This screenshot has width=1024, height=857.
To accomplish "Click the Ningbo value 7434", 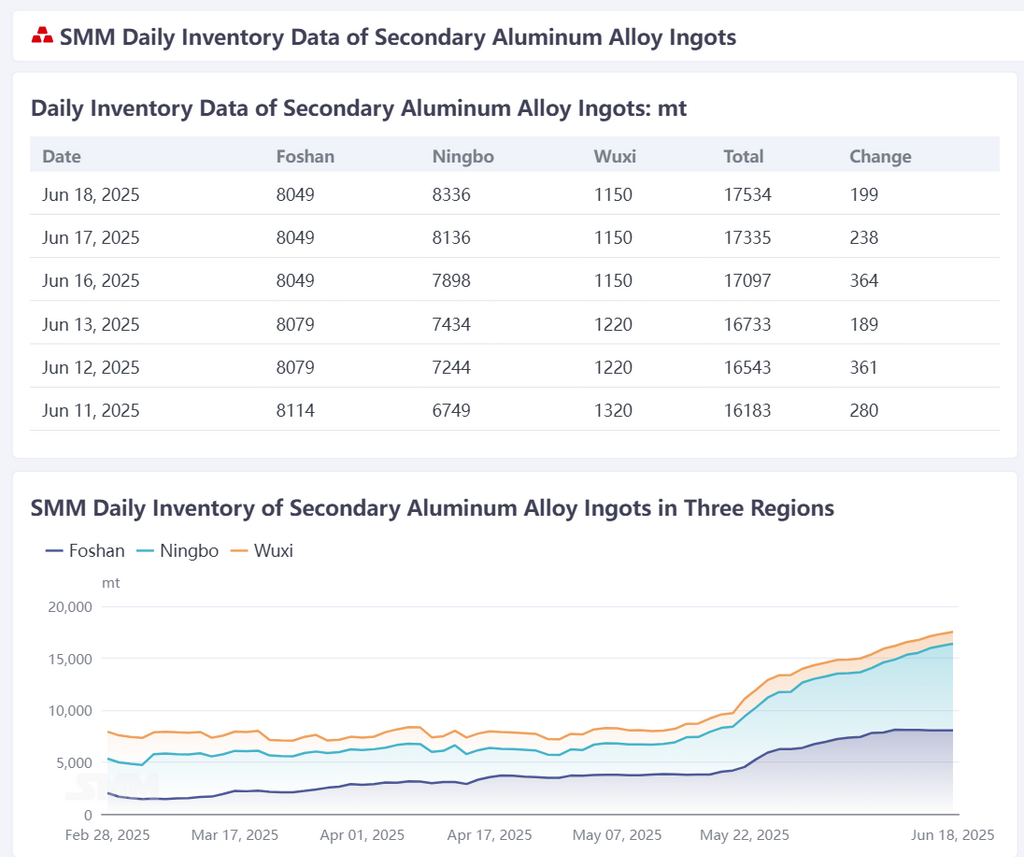I will click(451, 324).
